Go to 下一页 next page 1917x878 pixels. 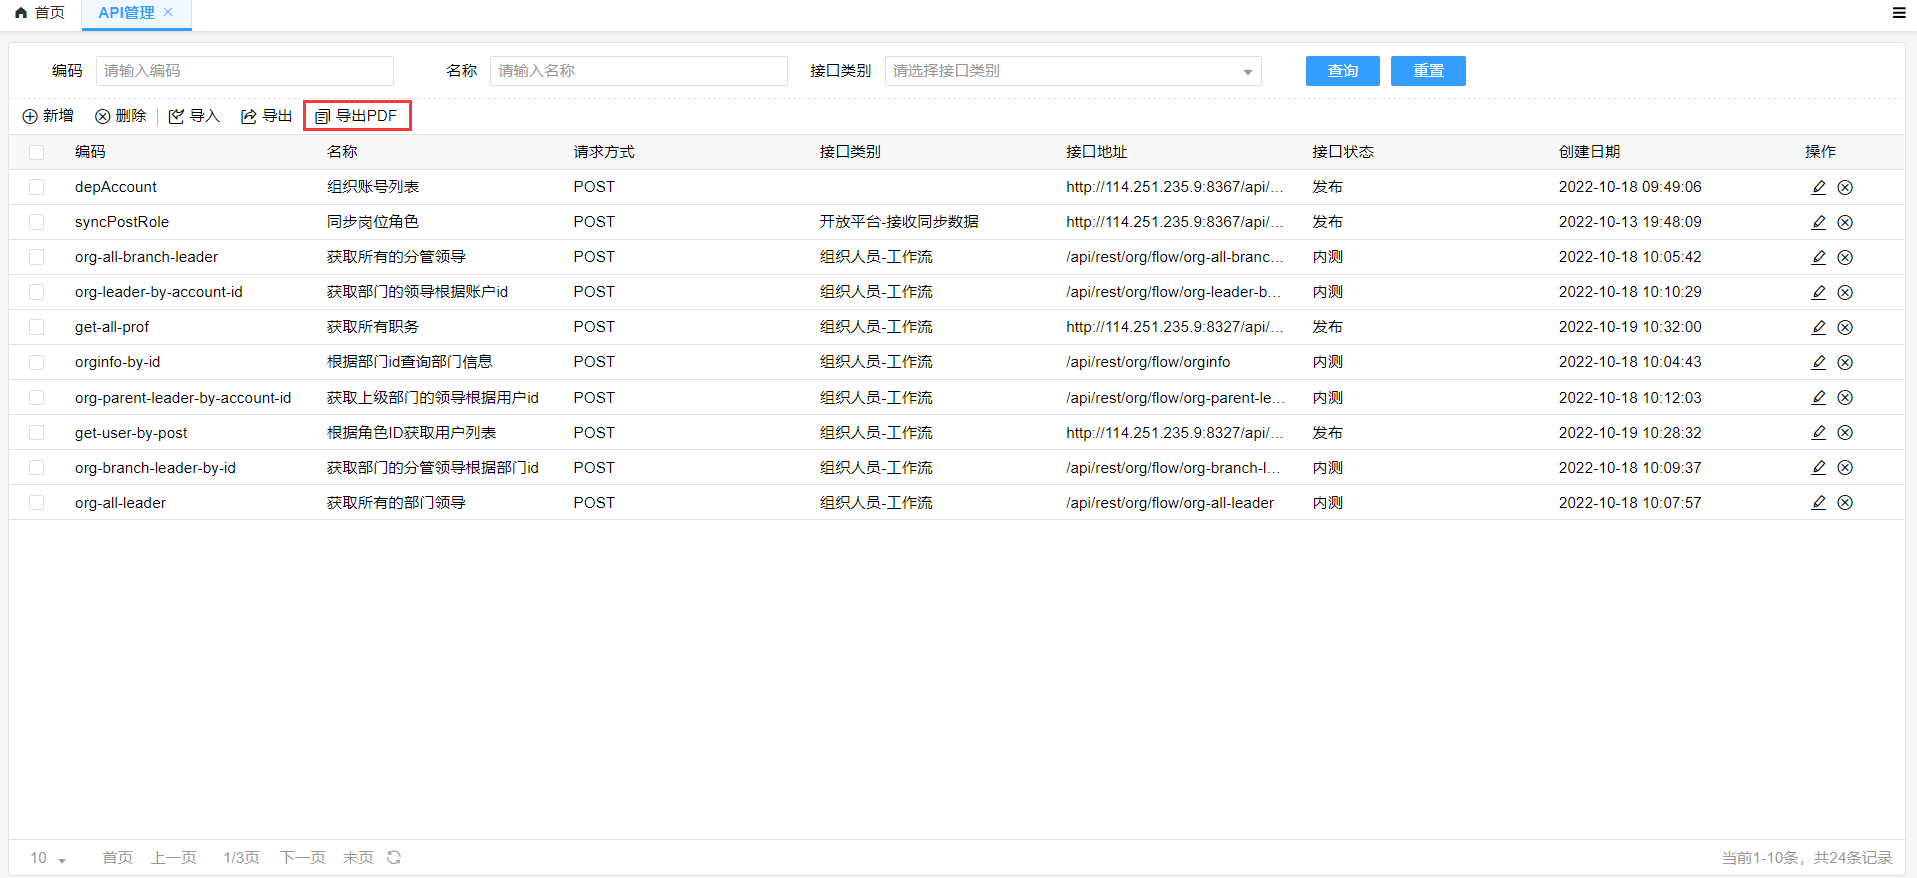[302, 858]
